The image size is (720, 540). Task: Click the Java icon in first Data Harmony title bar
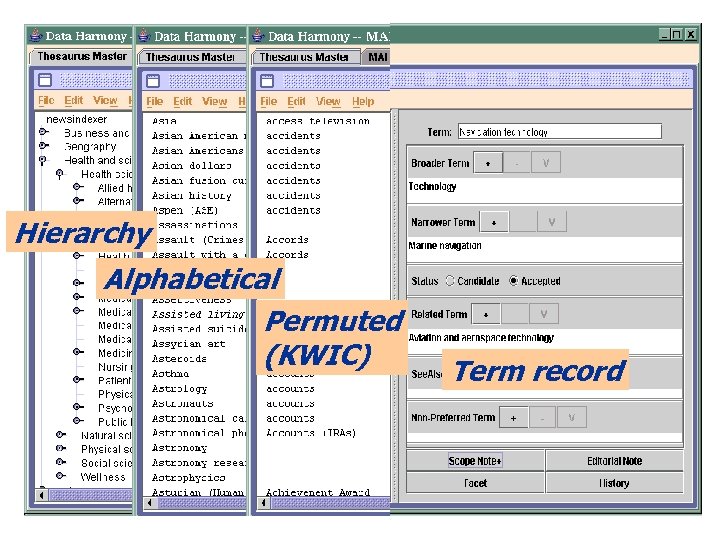tap(35, 35)
